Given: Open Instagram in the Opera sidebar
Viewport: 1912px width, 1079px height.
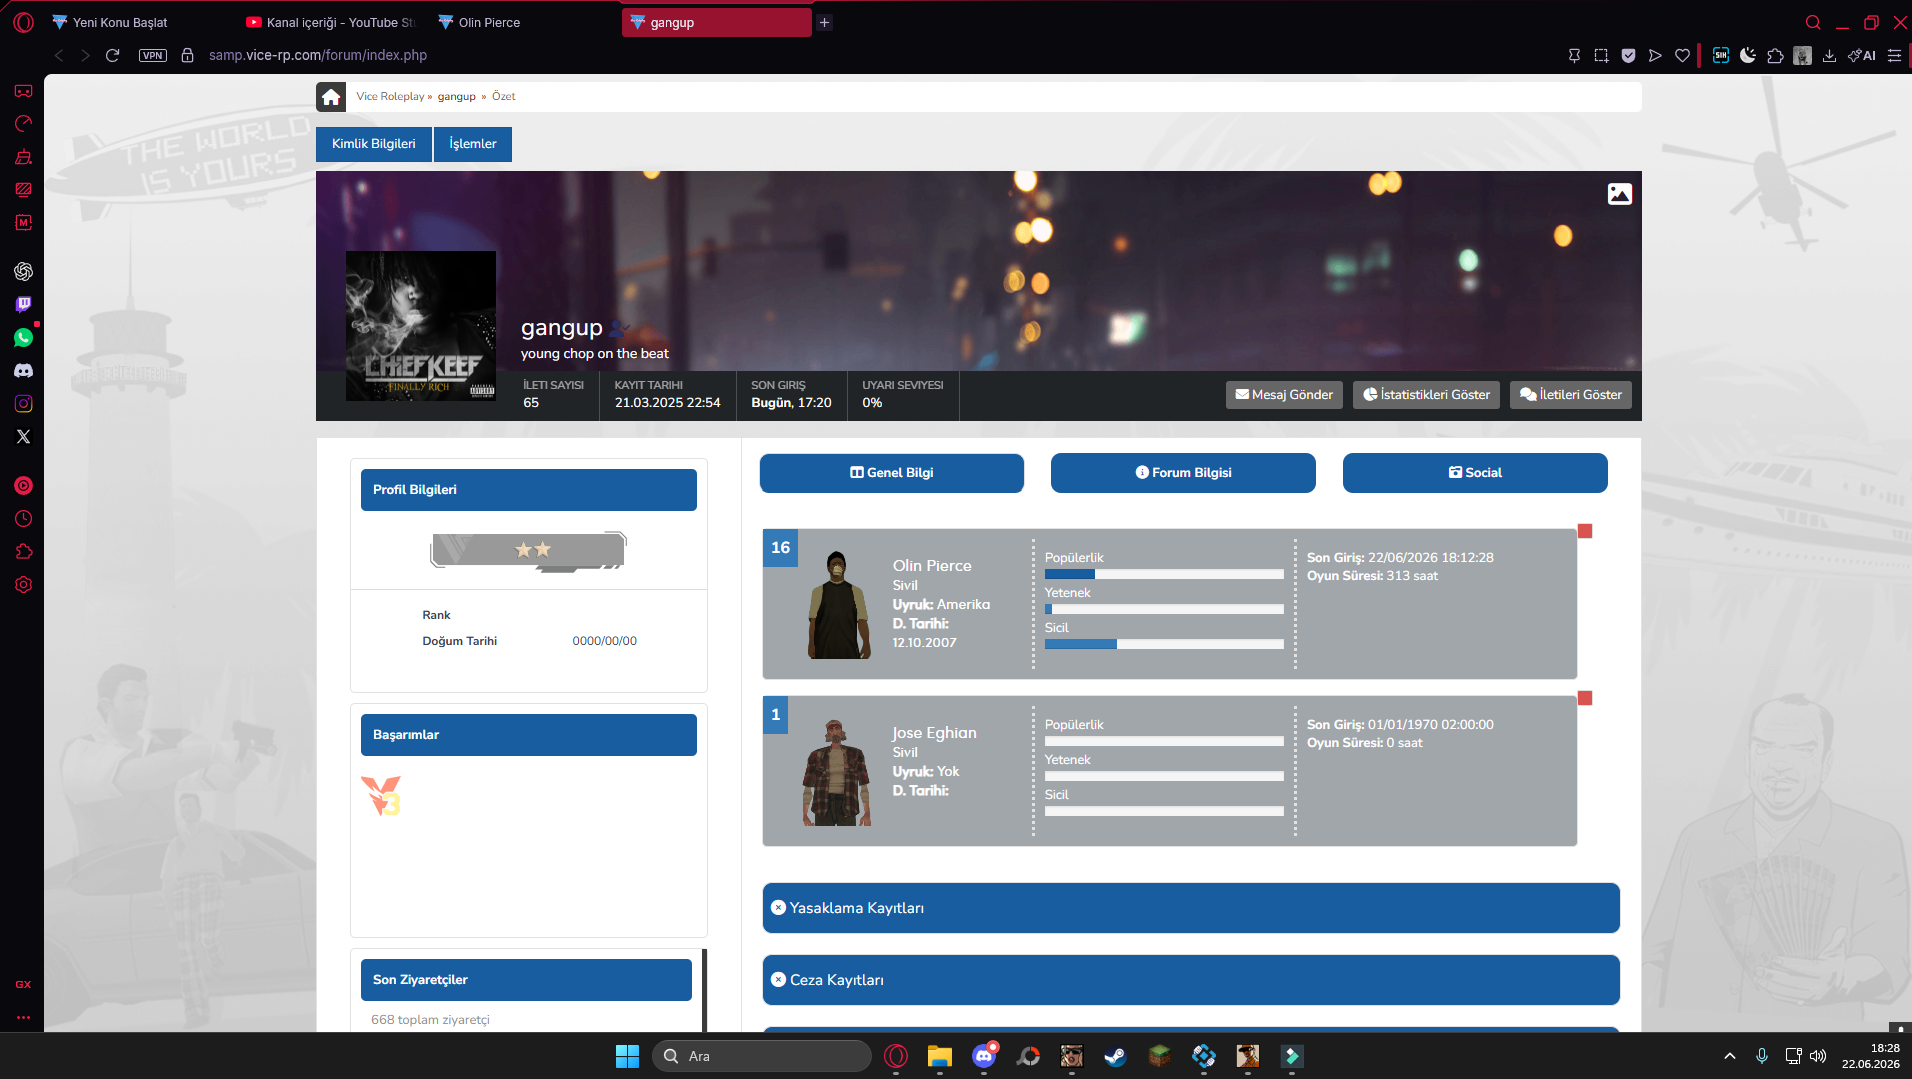Looking at the screenshot, I should (x=23, y=403).
